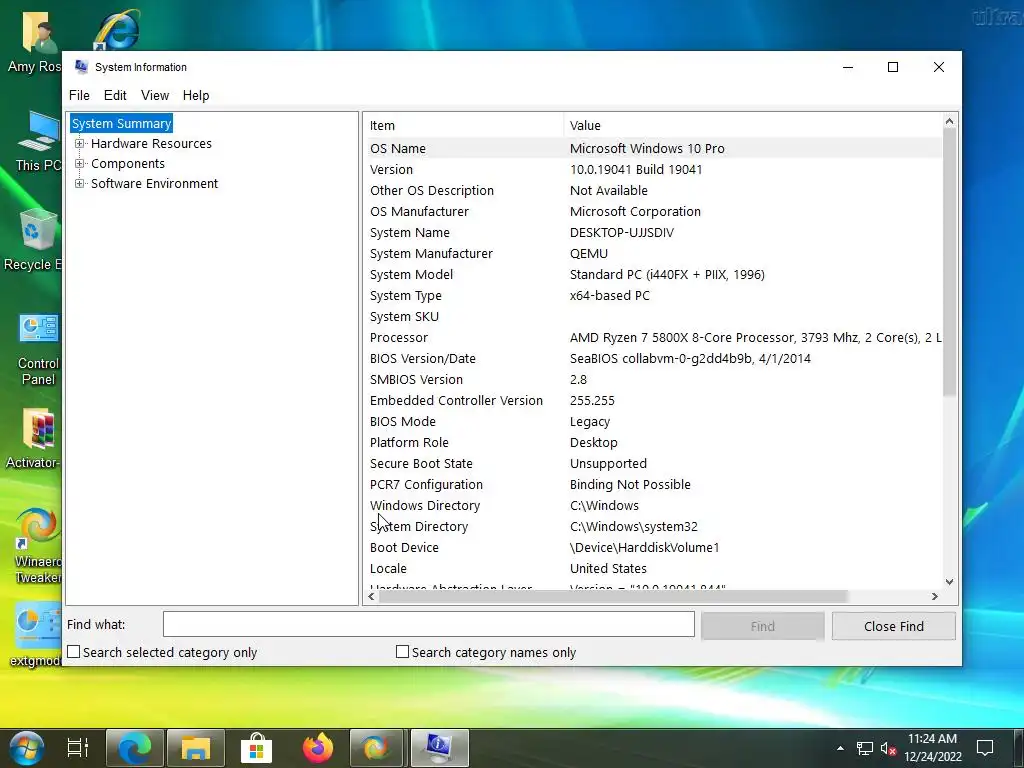Click the System Information title bar icon
Image resolution: width=1024 pixels, height=768 pixels.
point(81,67)
